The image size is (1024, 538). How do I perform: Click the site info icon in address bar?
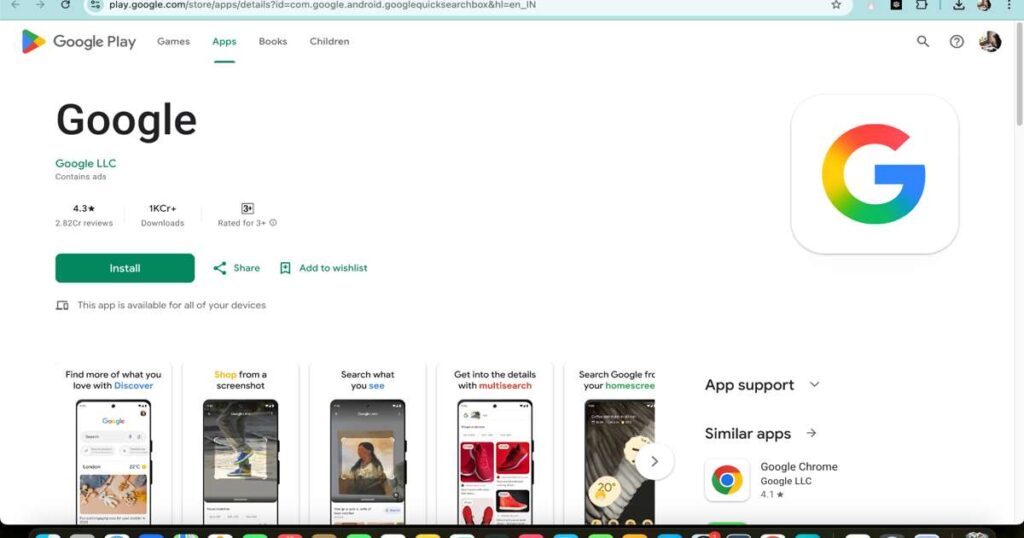pyautogui.click(x=95, y=5)
